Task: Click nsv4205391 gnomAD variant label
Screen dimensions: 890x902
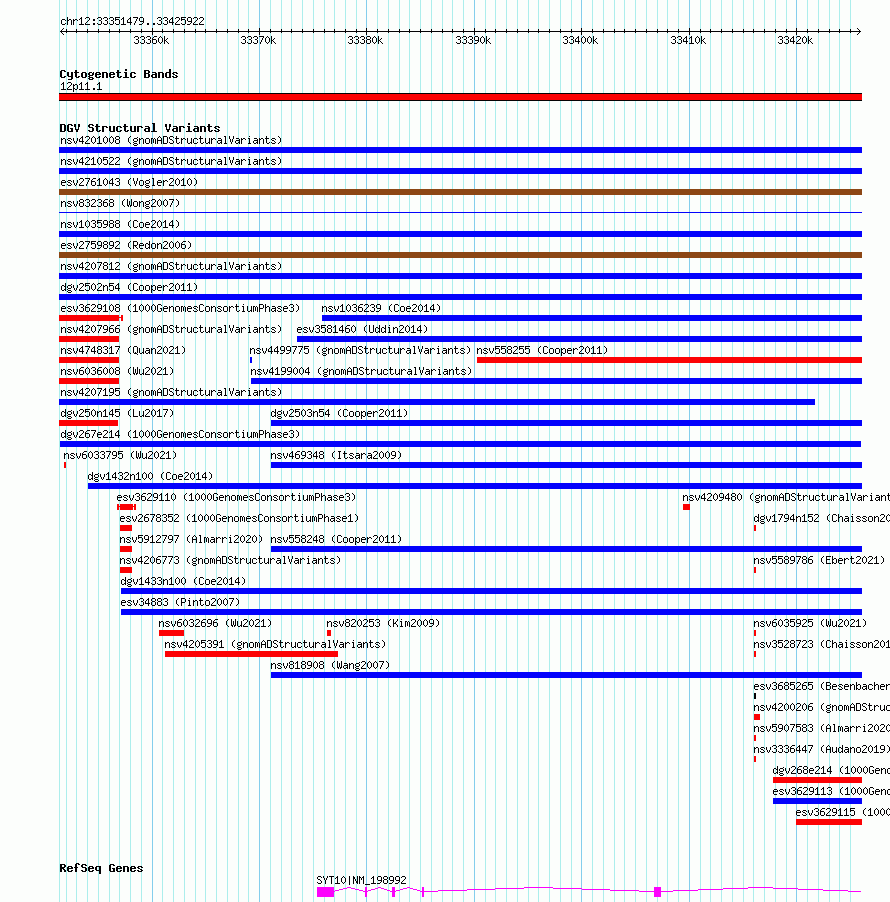Action: 275,644
